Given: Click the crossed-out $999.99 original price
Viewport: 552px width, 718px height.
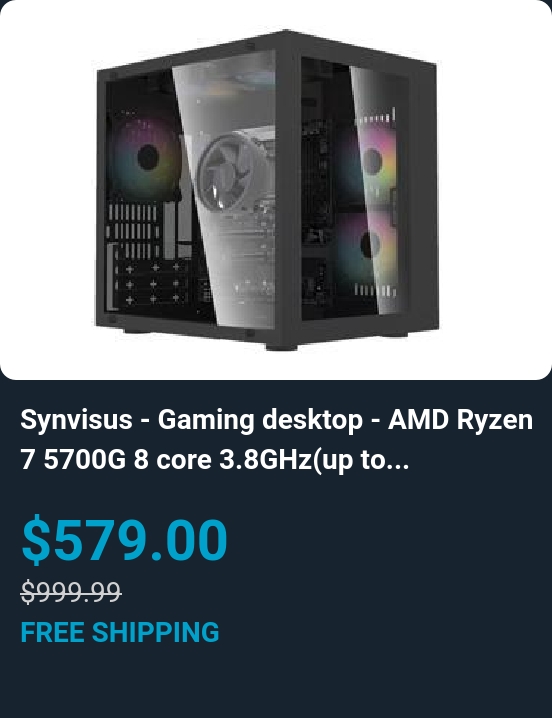Looking at the screenshot, I should click(71, 591).
